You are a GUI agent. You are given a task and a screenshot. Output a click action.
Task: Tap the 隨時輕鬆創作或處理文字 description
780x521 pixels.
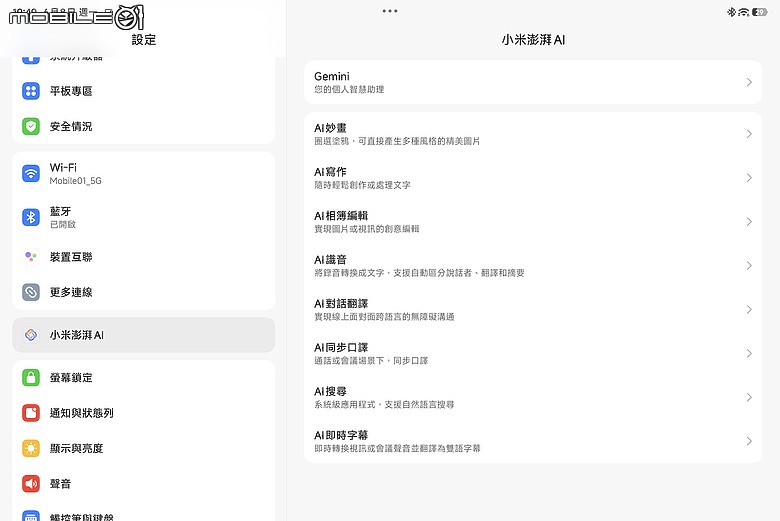(362, 185)
